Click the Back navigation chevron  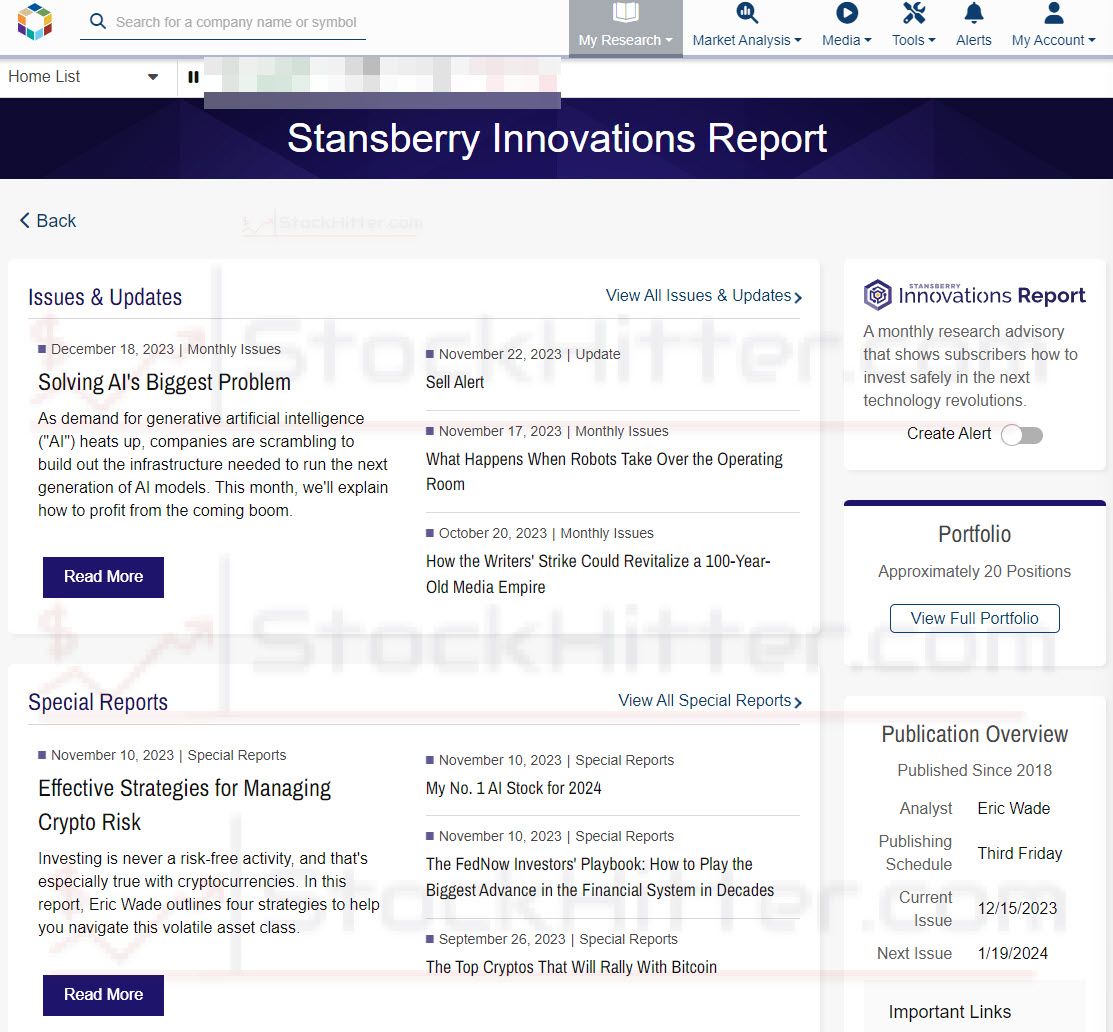point(24,220)
